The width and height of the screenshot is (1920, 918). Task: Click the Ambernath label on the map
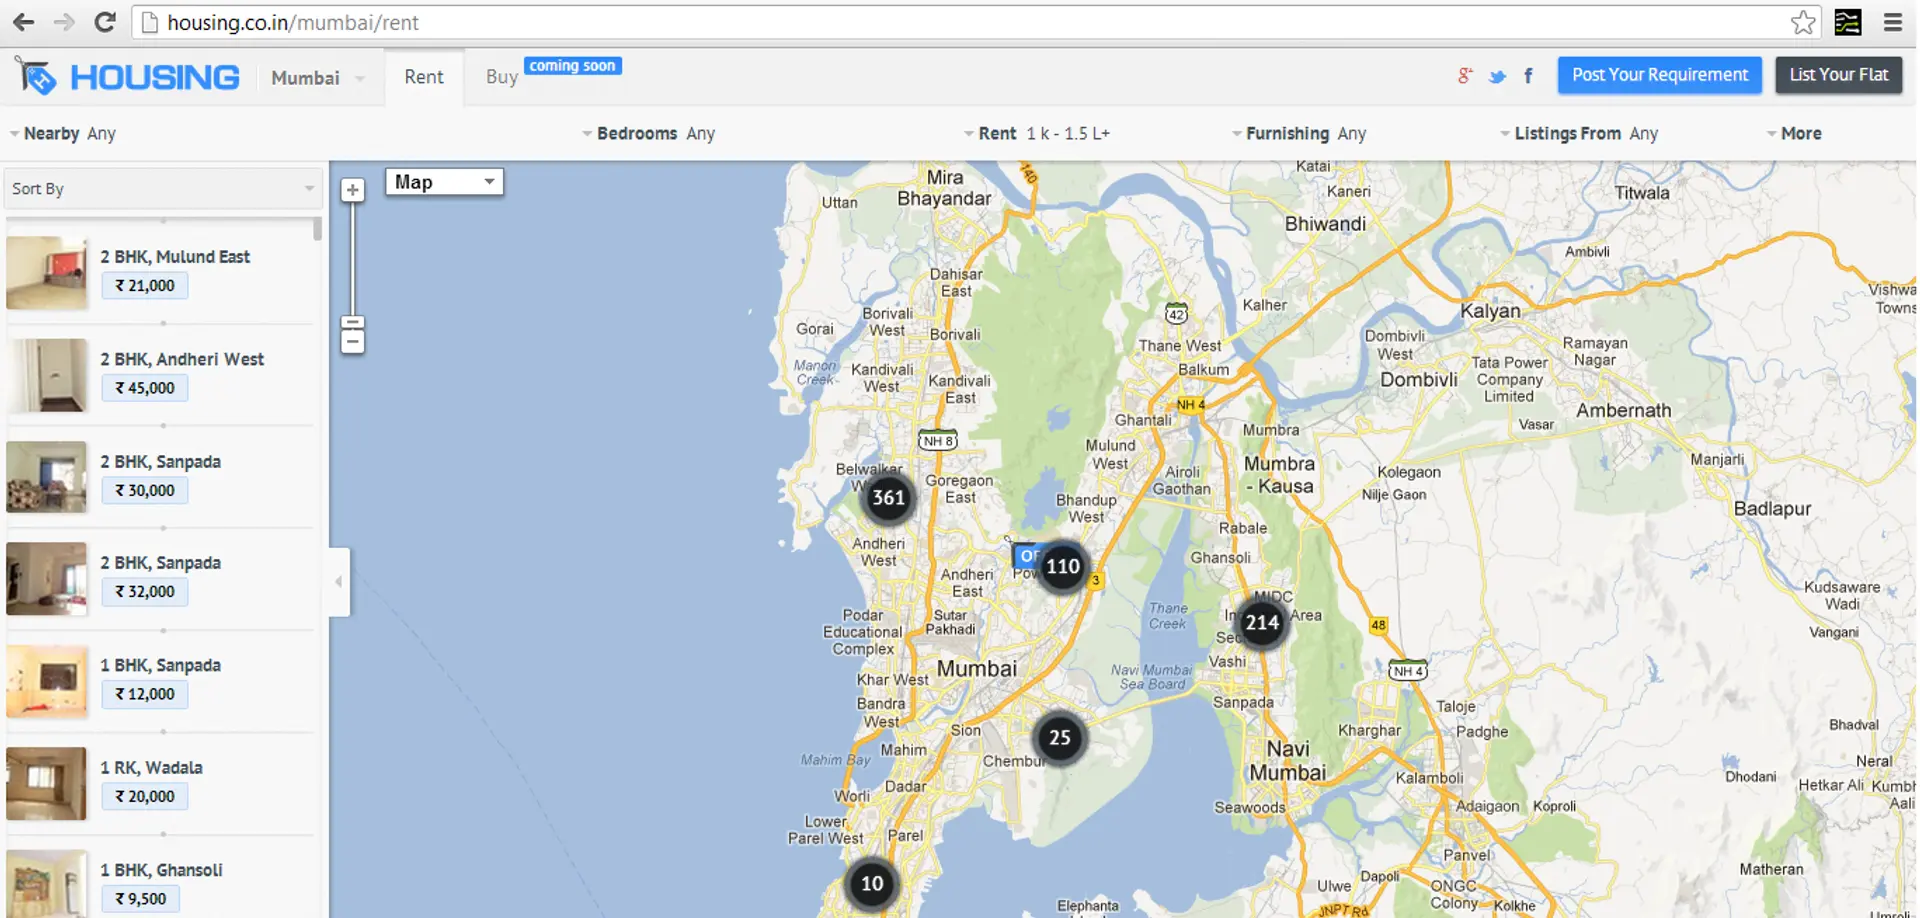click(1624, 410)
